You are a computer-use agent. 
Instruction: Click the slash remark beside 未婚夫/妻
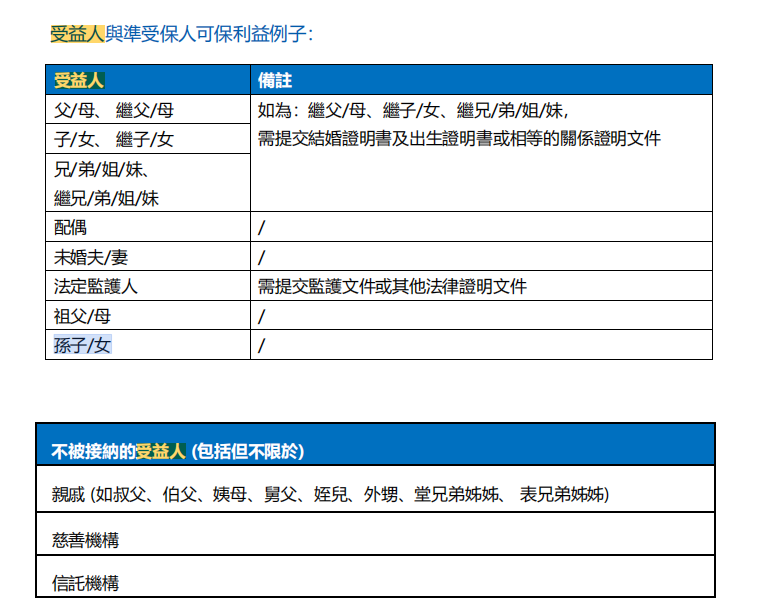click(x=262, y=258)
